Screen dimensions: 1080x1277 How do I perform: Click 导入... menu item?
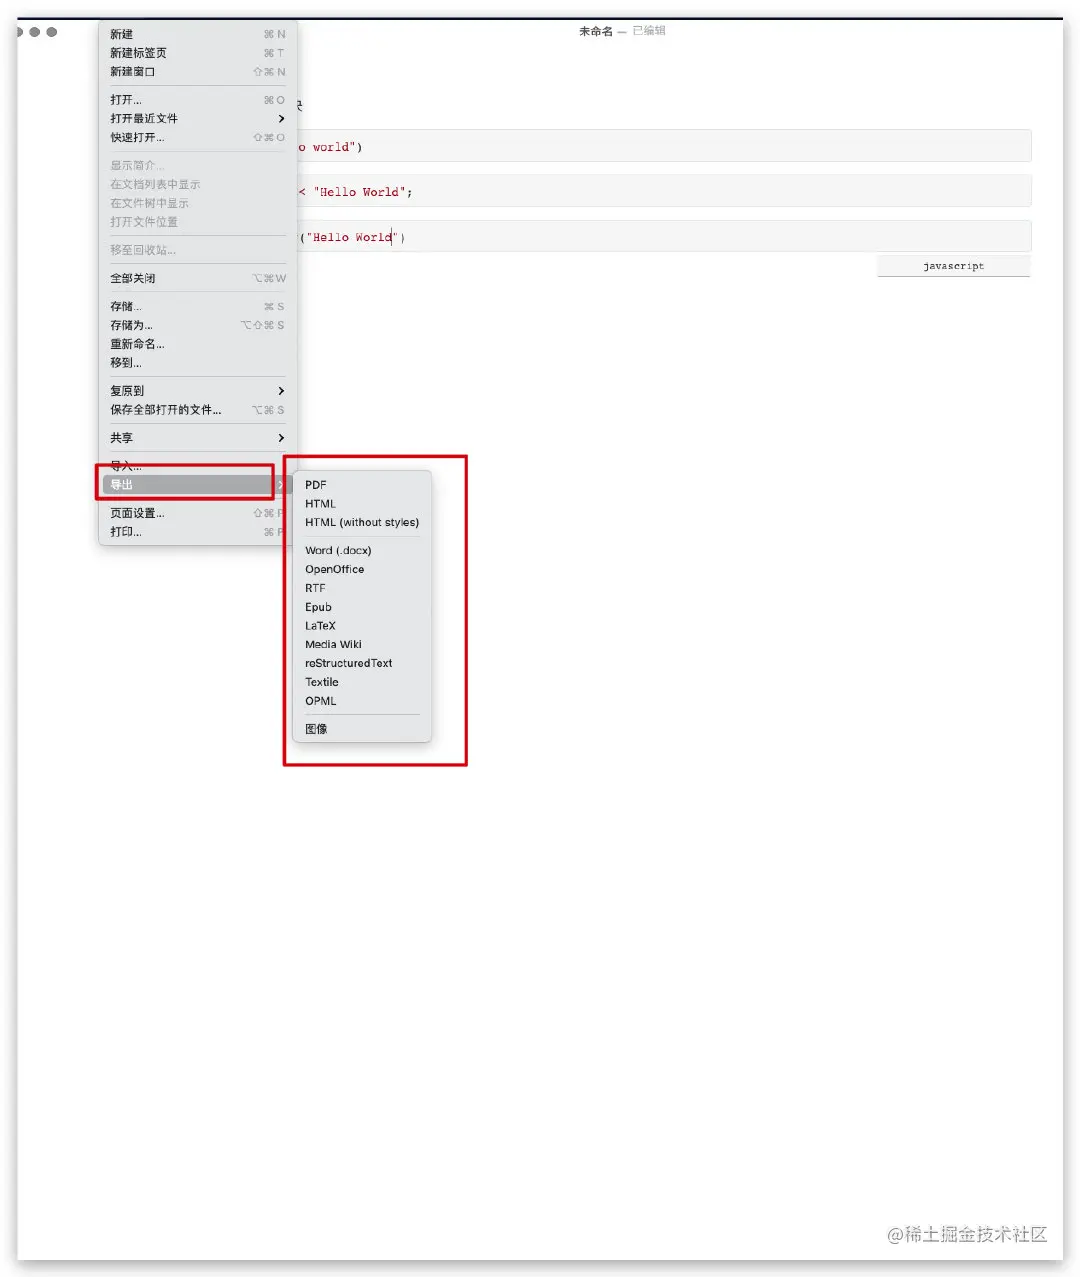(x=197, y=466)
